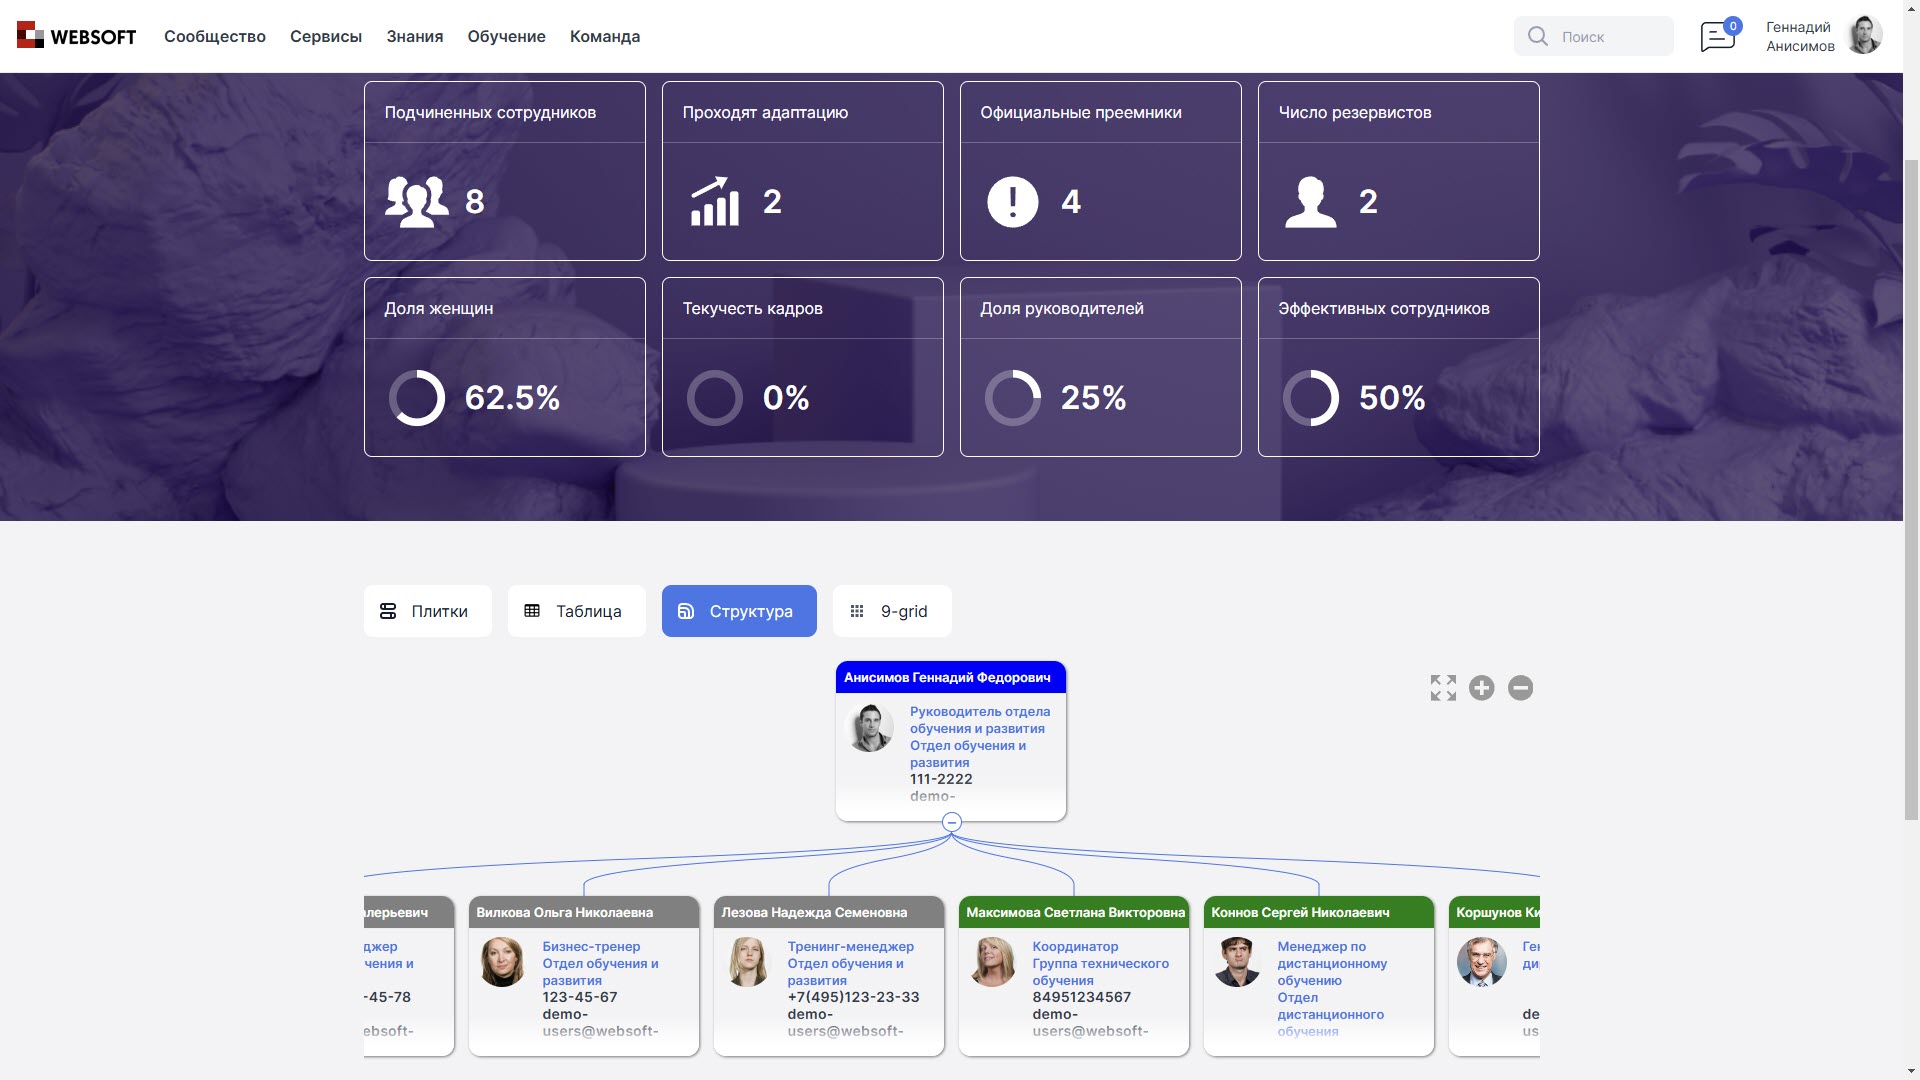
Task: Zoom out the org chart with the minus icon
Action: pyautogui.click(x=1521, y=688)
